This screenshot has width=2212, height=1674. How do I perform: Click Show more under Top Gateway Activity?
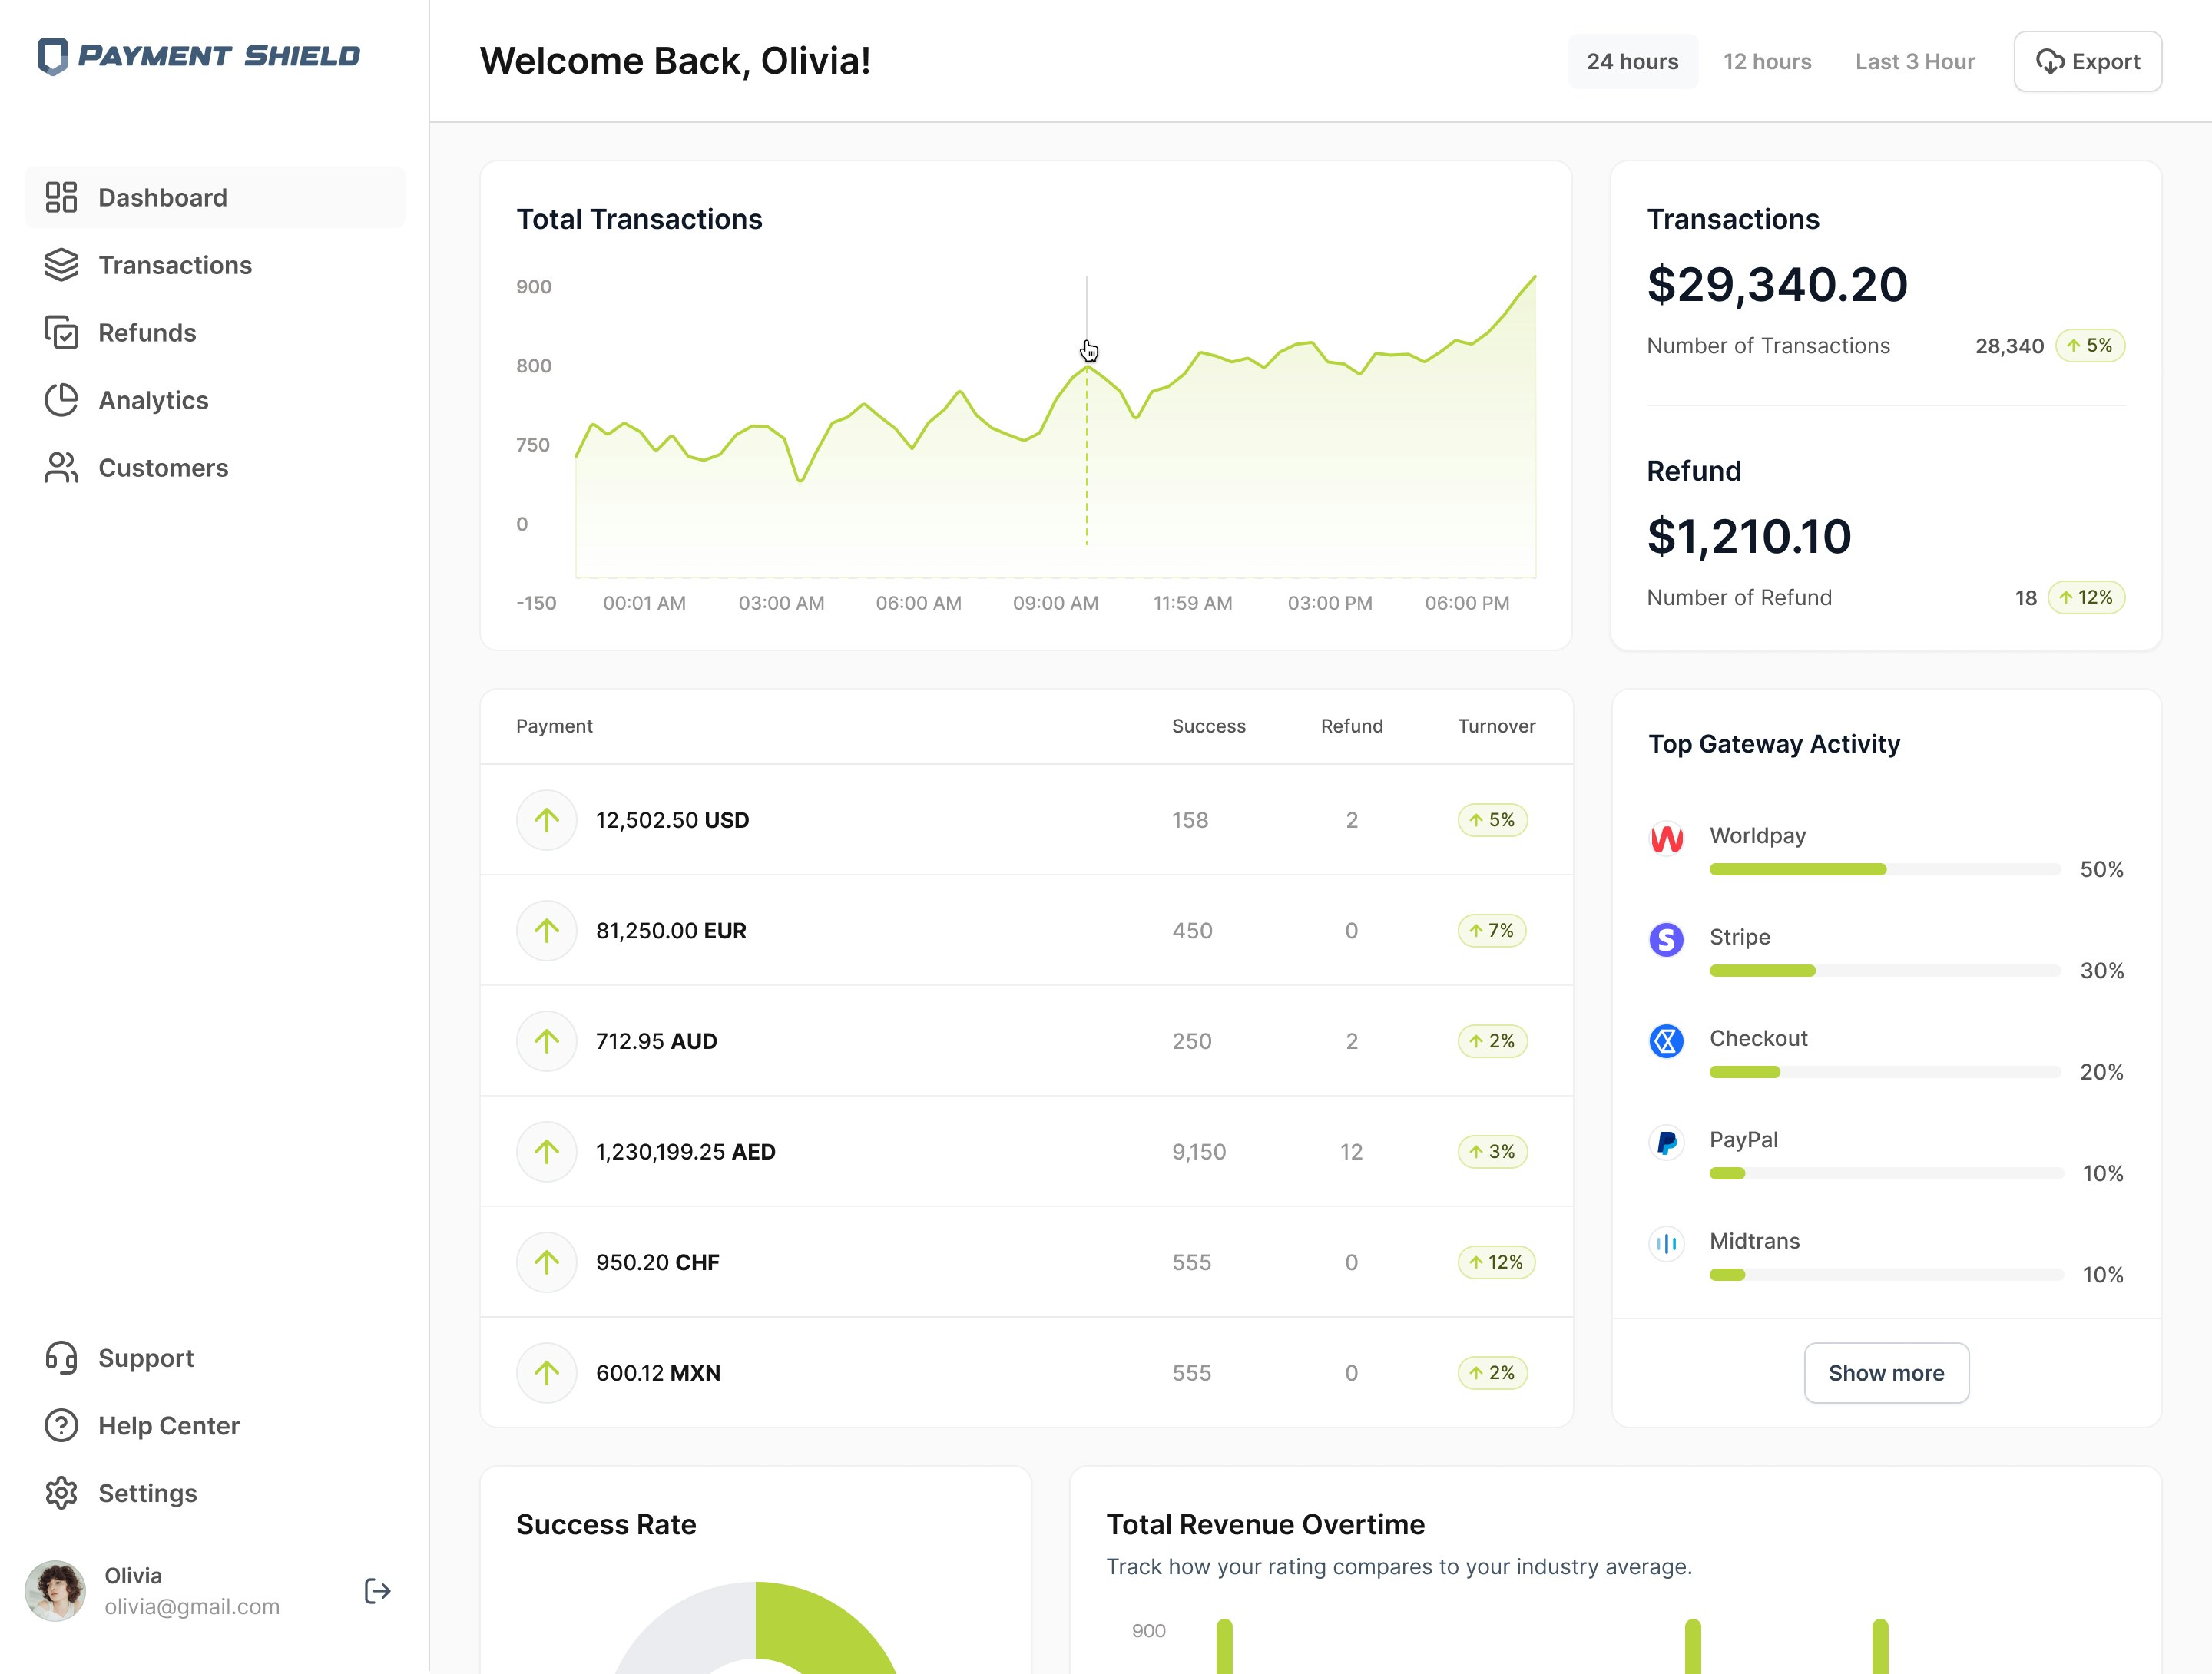tap(1886, 1373)
